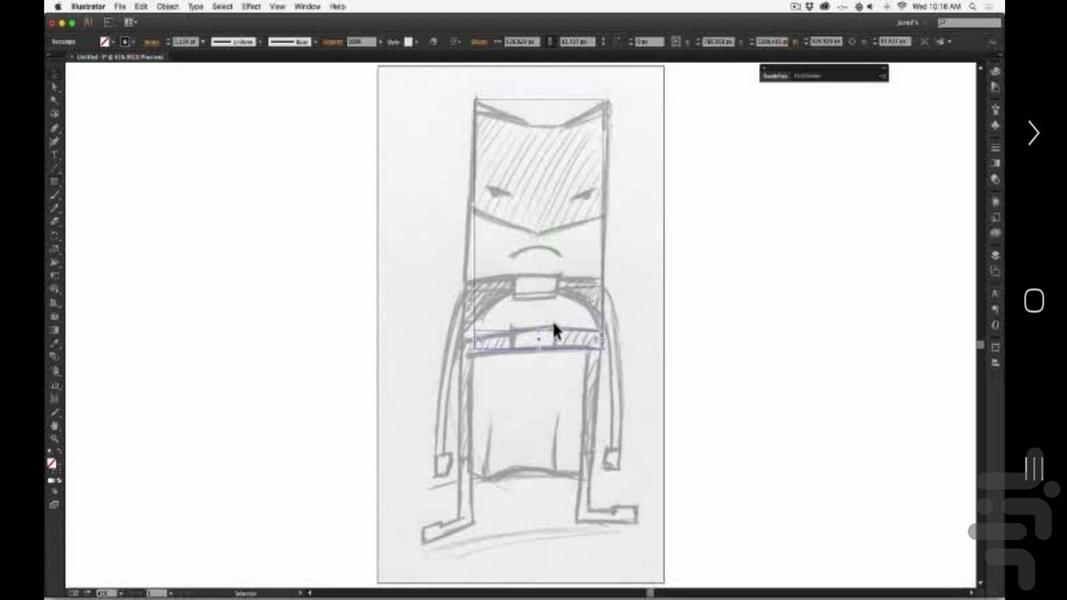Click the align options icon in control bar
Viewport: 1067px width, 600px height.
(x=454, y=41)
